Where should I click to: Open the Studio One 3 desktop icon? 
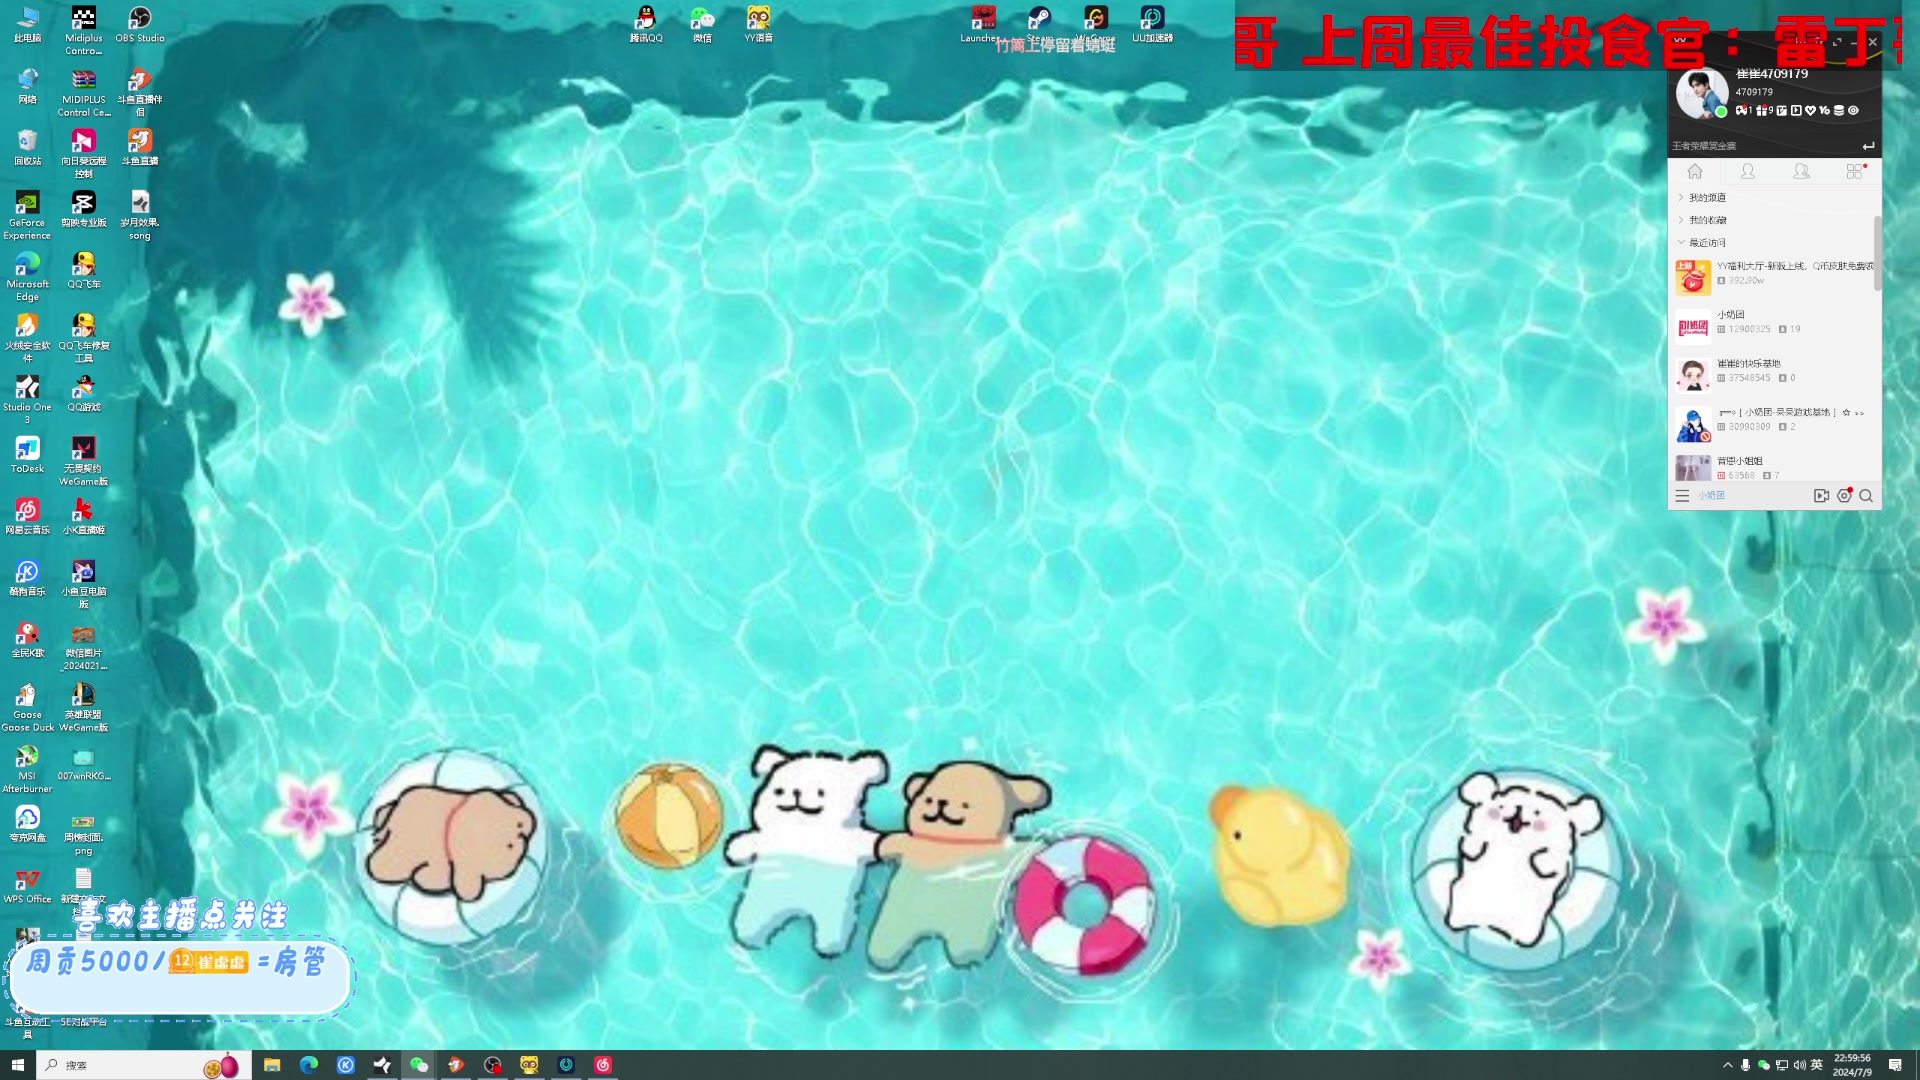coord(27,399)
